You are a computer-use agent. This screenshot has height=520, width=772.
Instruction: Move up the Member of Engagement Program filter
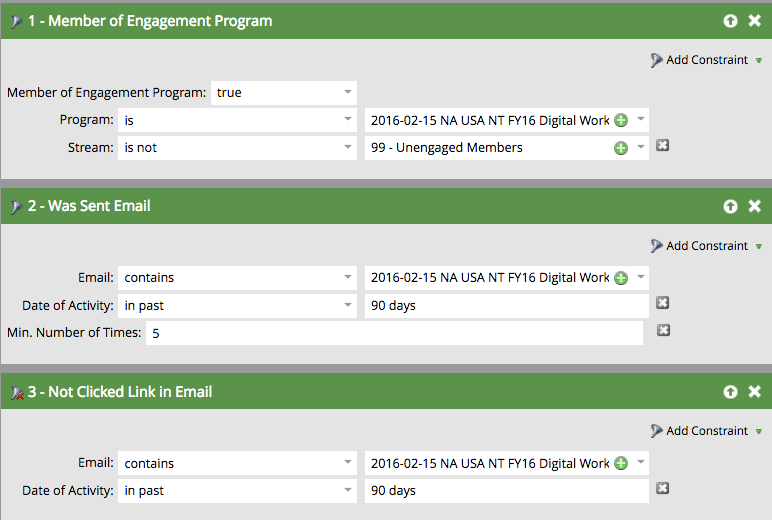[731, 21]
